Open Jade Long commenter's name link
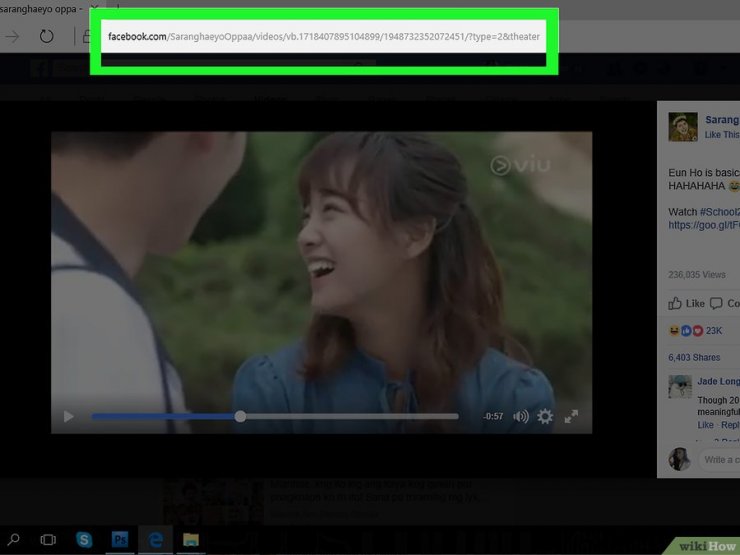740x555 pixels. (x=718, y=381)
